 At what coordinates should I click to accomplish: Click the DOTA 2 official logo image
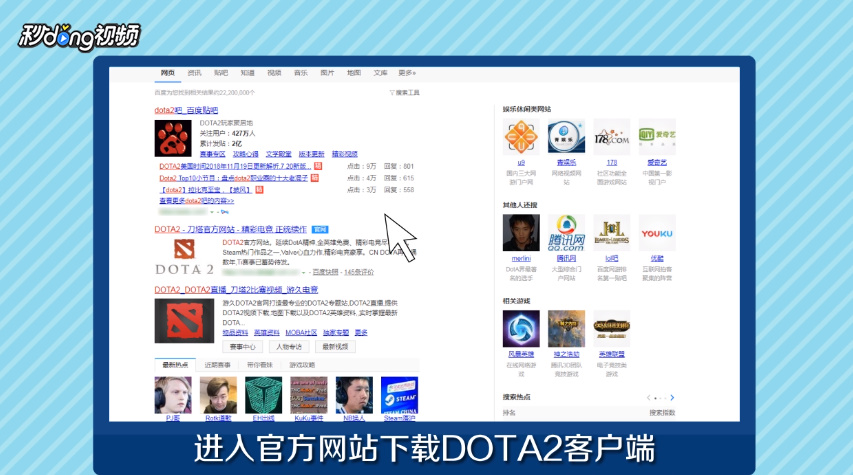pyautogui.click(x=184, y=257)
